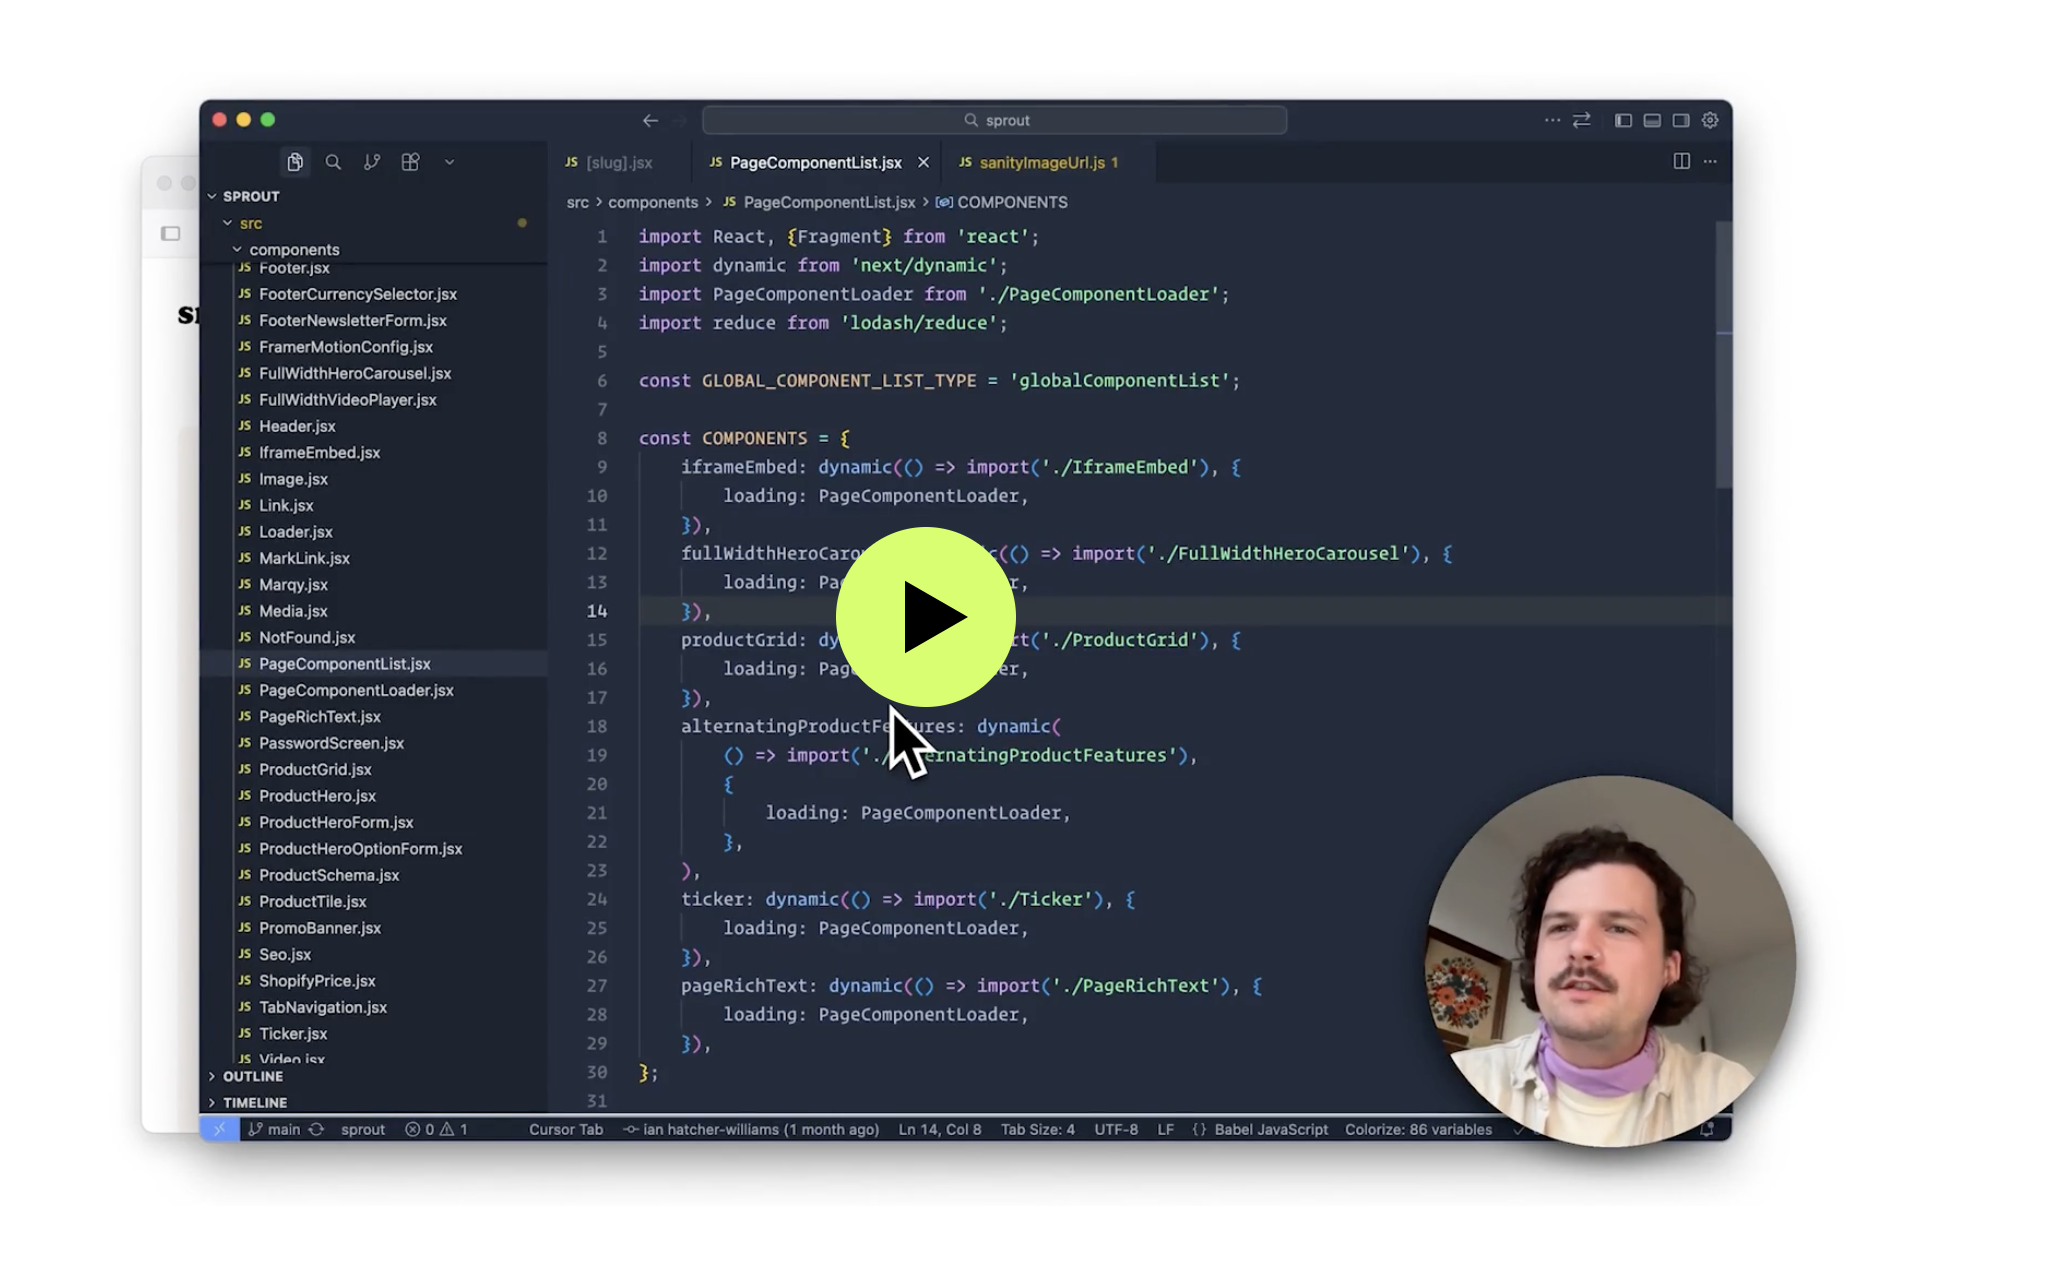This screenshot has height=1274, width=2050.
Task: Switch to the sanityImageUrl.js tab
Action: coord(1041,162)
